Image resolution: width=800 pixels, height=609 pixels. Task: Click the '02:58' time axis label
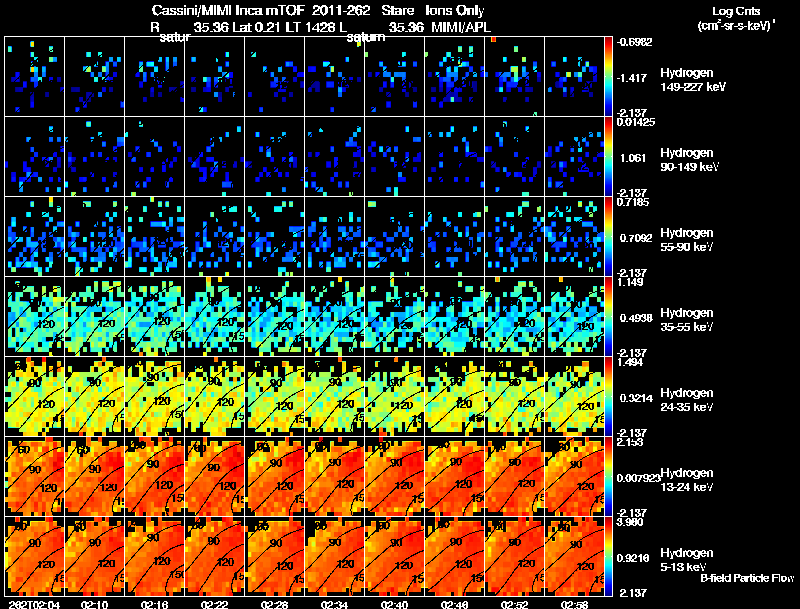(574, 604)
